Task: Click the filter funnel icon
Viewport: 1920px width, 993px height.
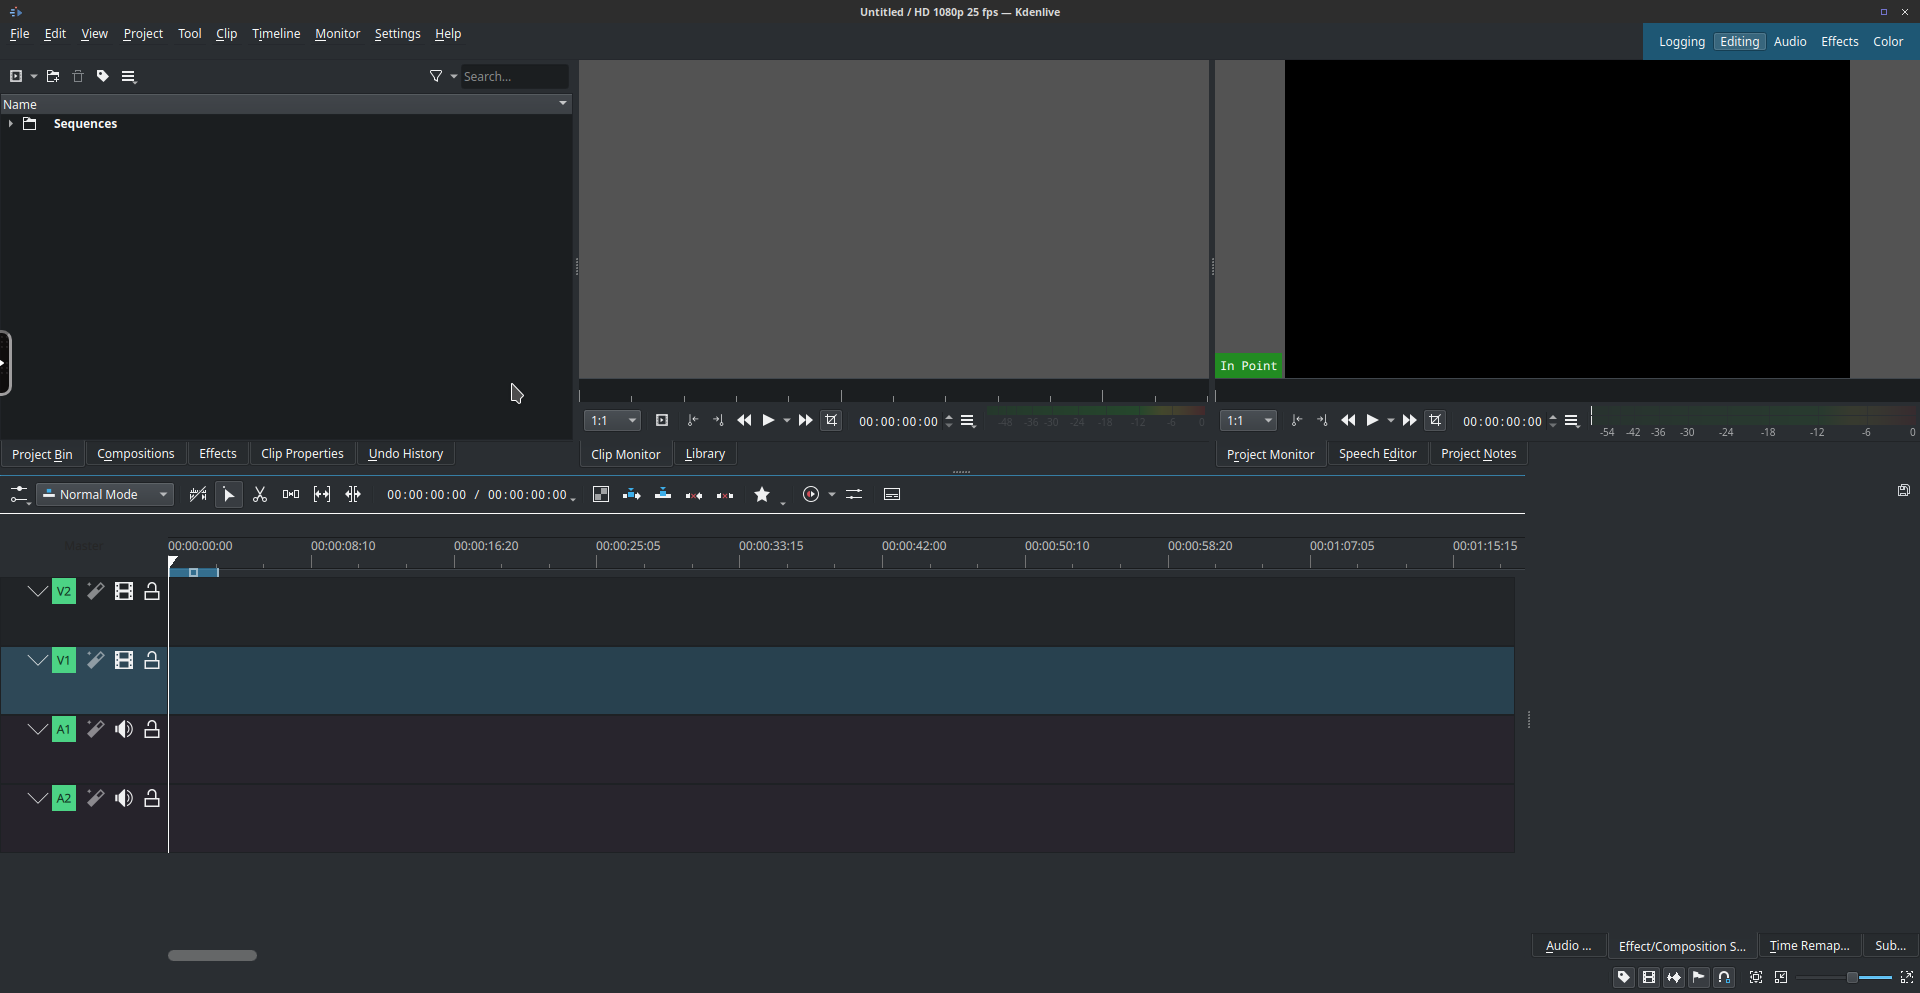Action: click(x=436, y=76)
